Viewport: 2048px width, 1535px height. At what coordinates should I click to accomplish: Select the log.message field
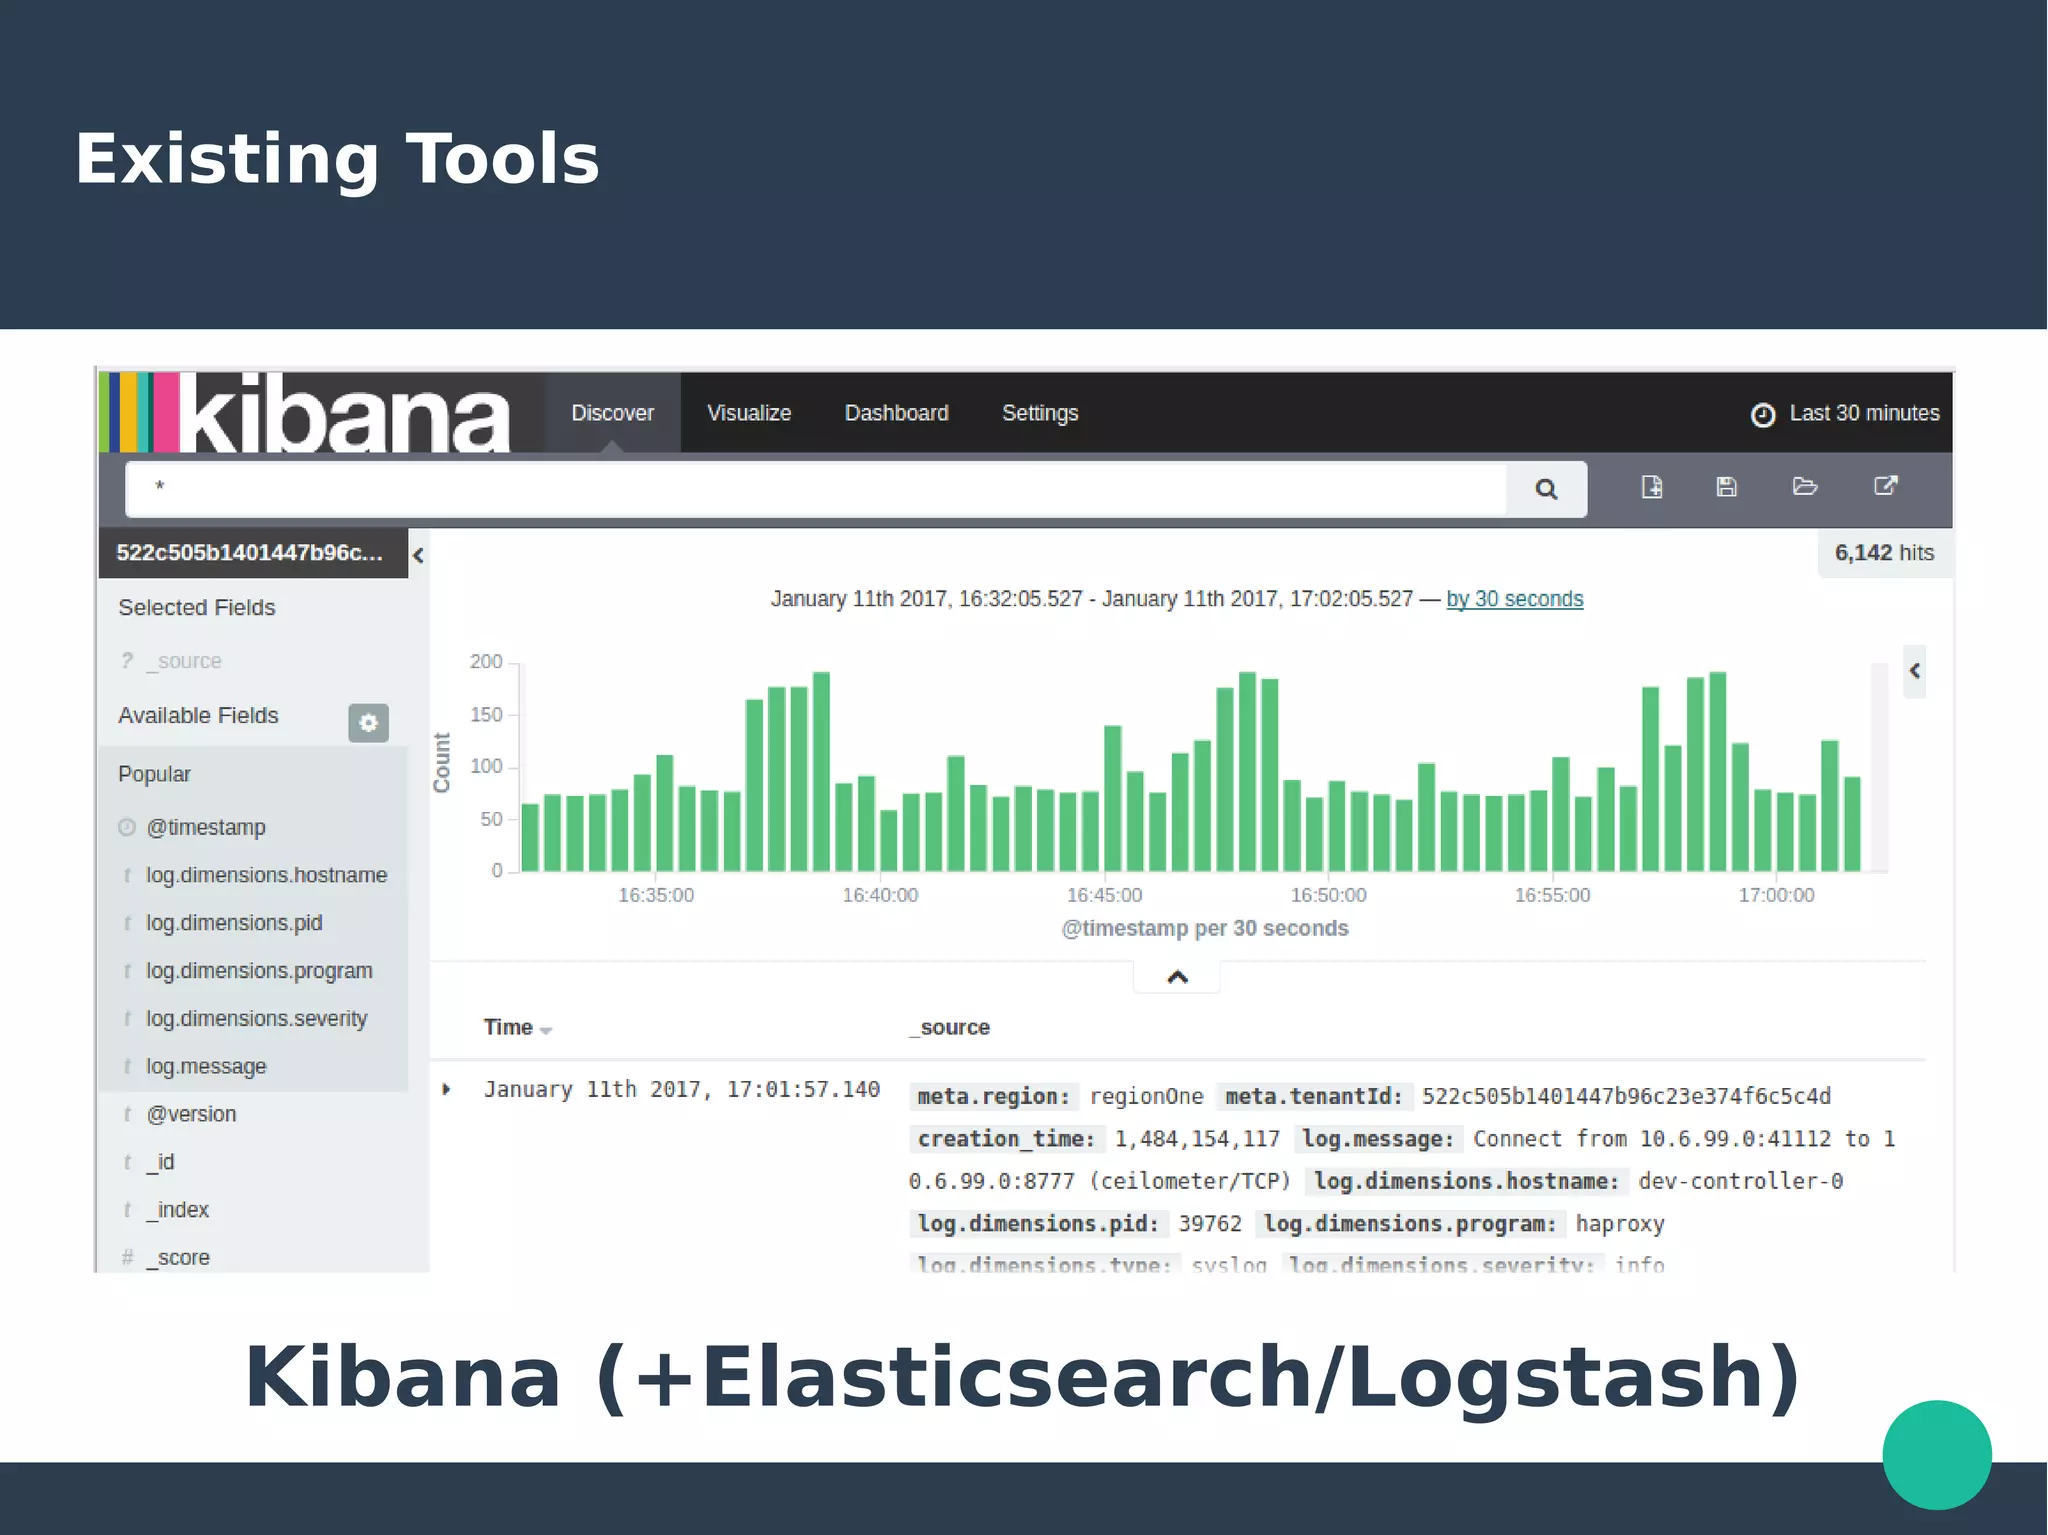coord(206,1067)
